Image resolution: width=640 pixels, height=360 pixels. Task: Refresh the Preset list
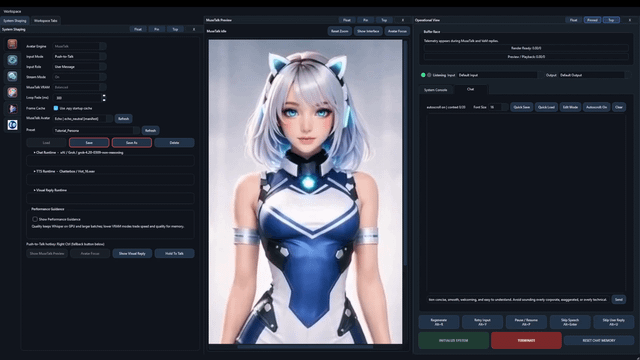(x=150, y=130)
